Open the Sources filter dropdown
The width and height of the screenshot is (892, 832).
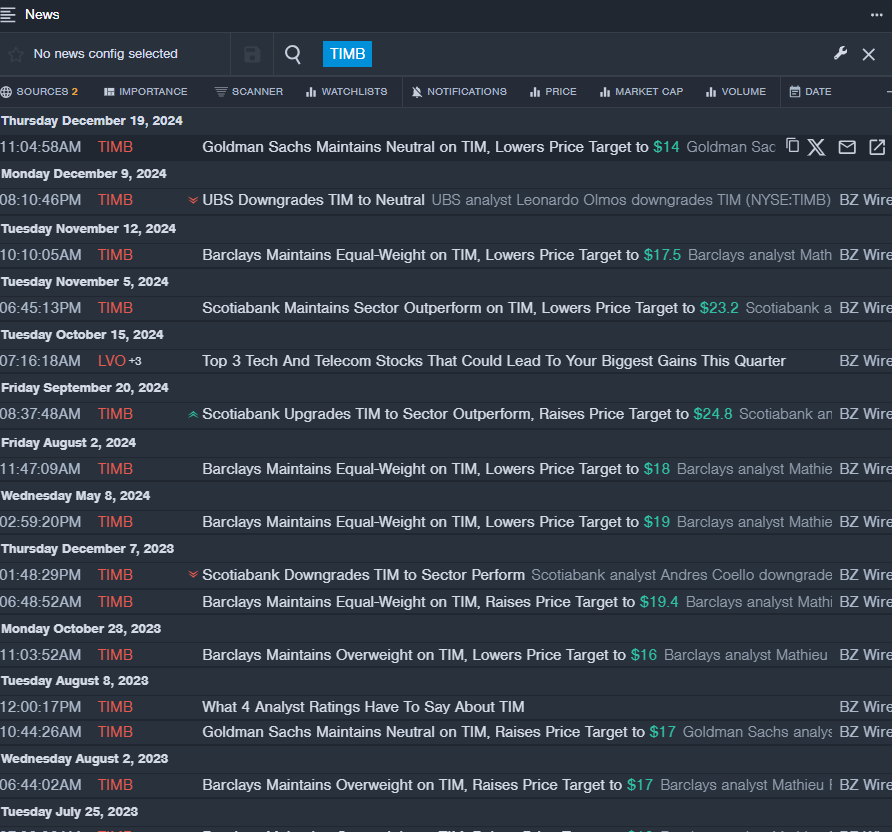(x=39, y=91)
